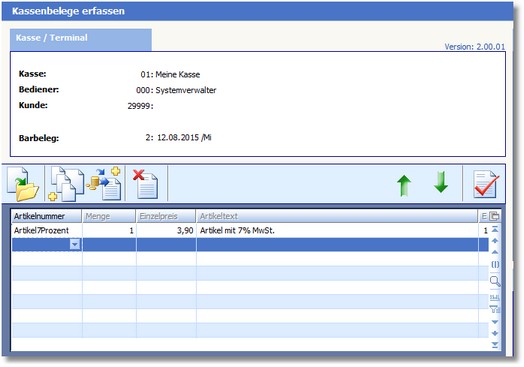The height and width of the screenshot is (367, 524).
Task: Select the Artikel7Prozent row cell
Action: click(x=46, y=230)
